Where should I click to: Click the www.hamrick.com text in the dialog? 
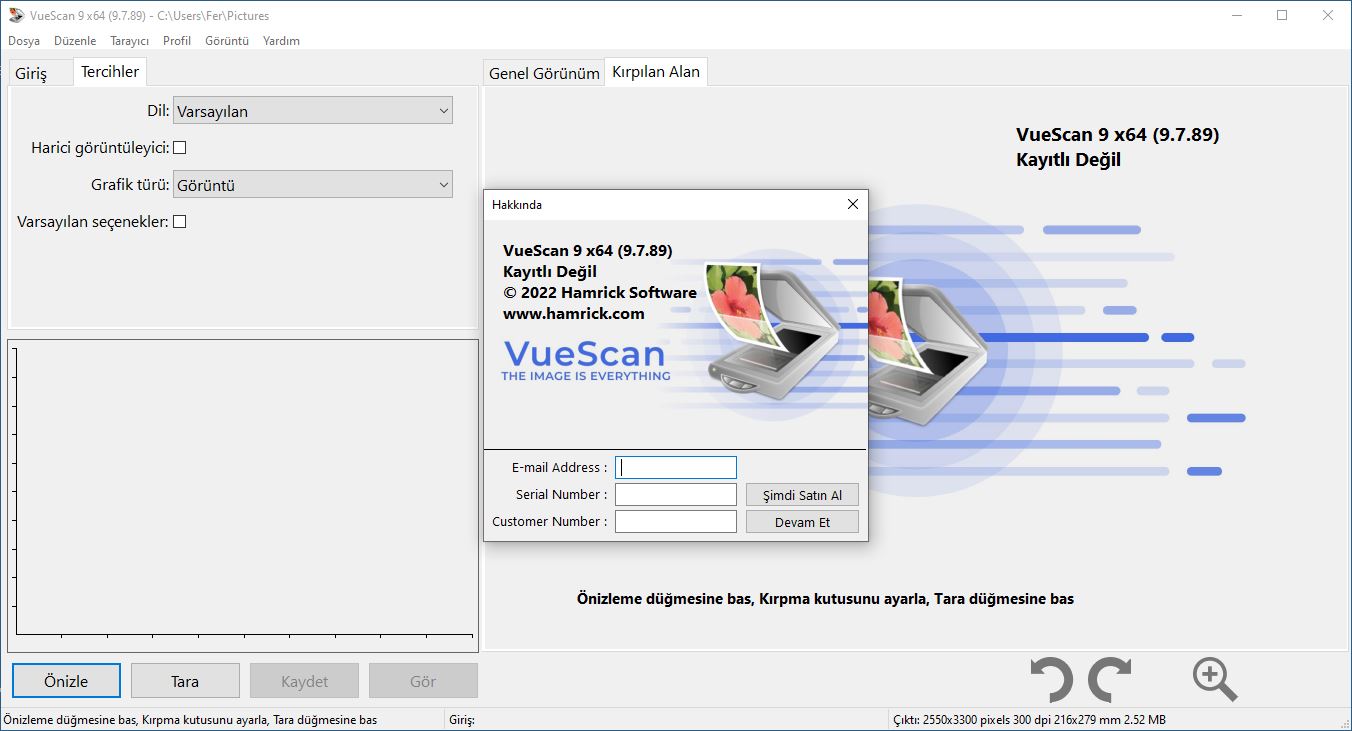click(x=574, y=314)
